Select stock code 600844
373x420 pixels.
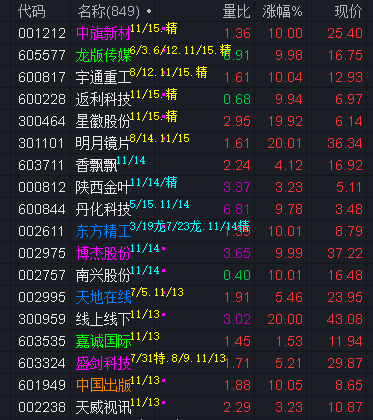click(42, 209)
